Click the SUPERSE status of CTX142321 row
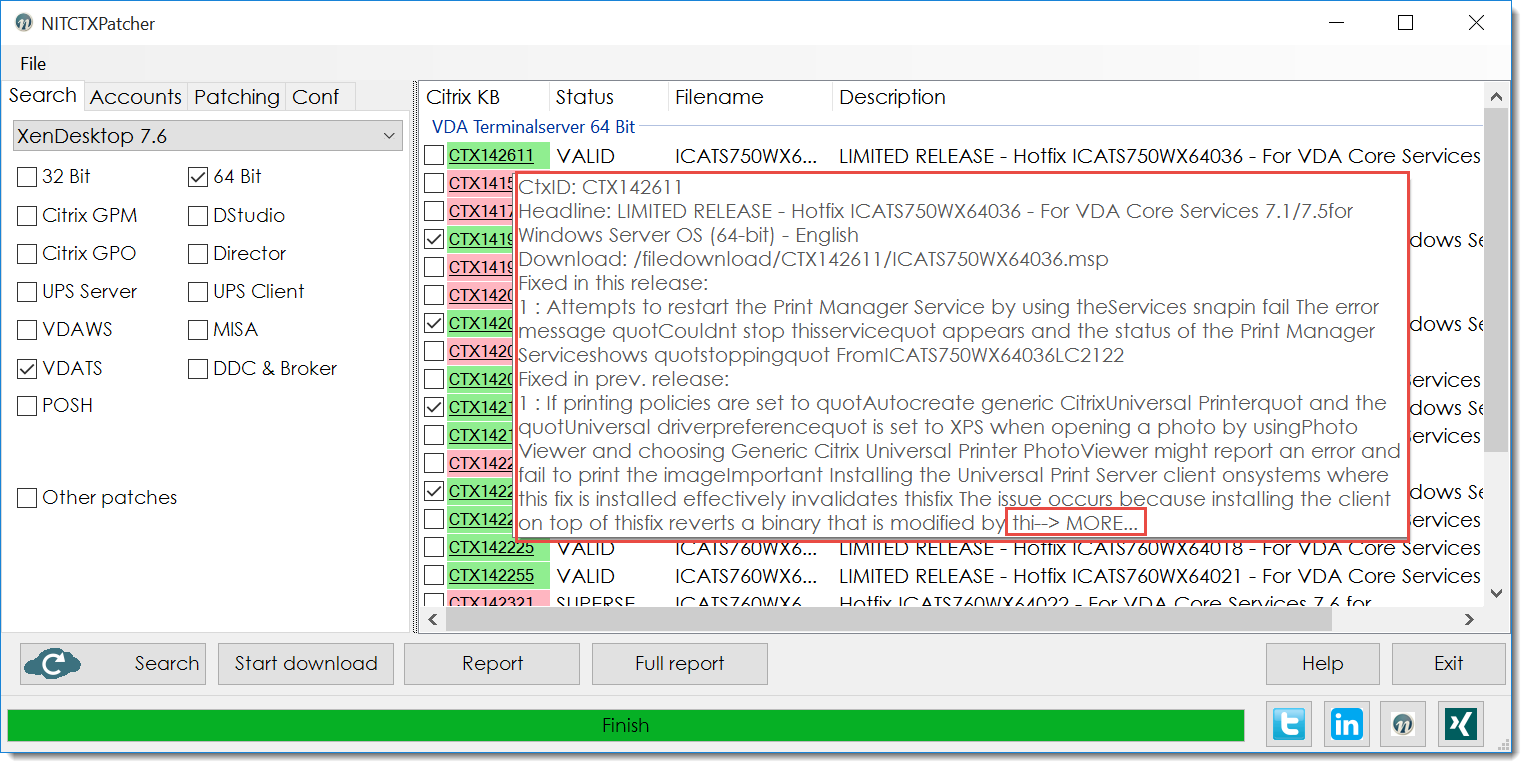This screenshot has width=1527, height=768. pos(596,602)
